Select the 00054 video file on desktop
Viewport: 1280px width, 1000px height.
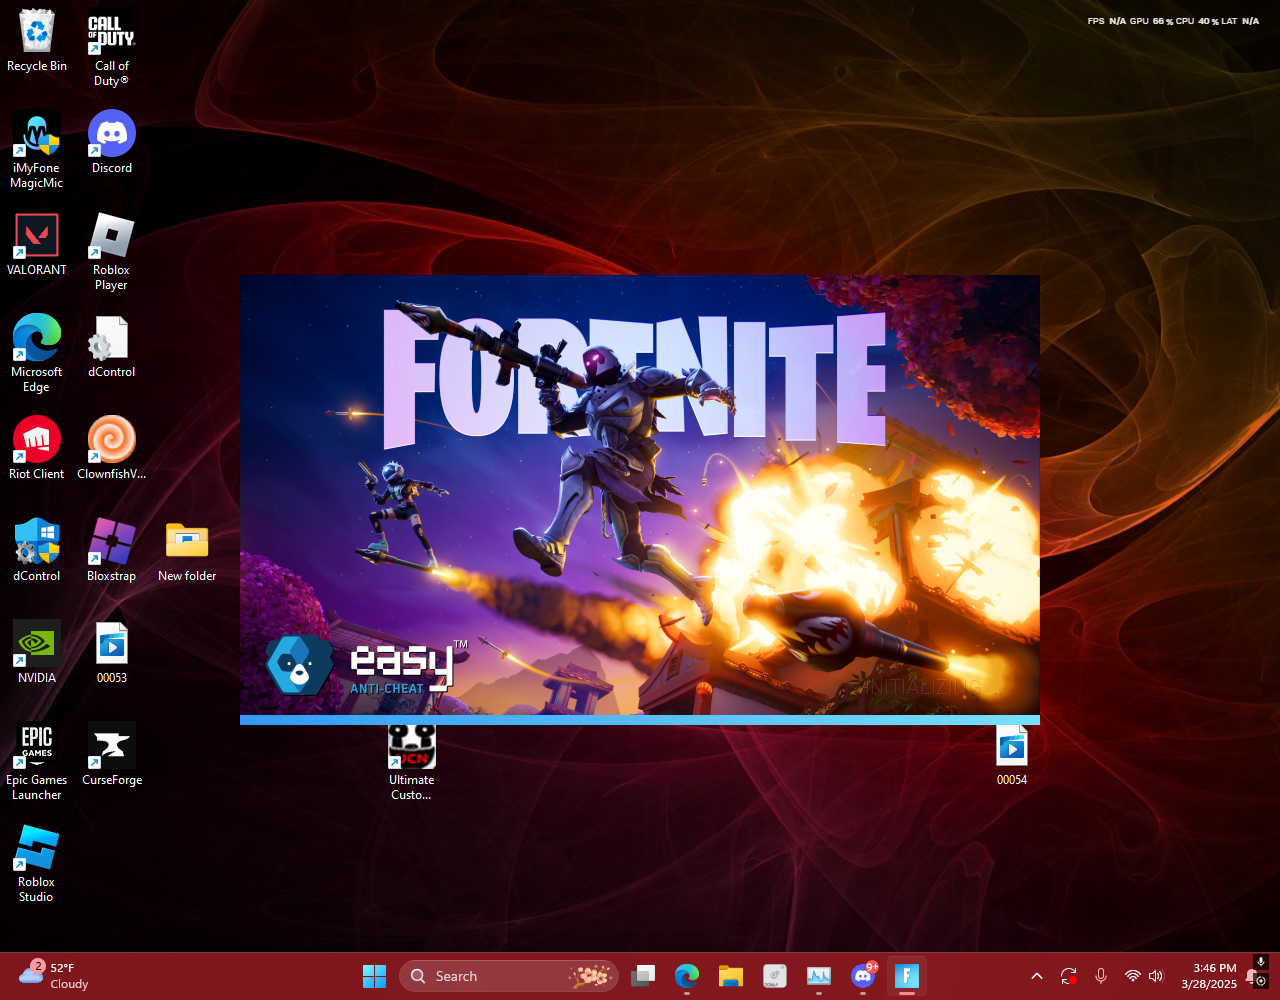[x=1012, y=755]
